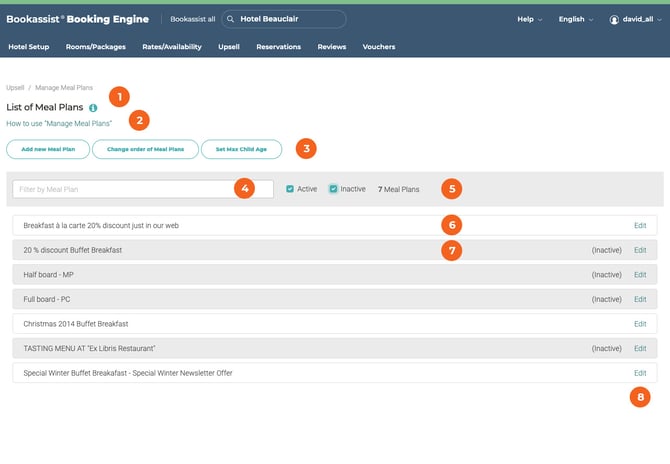Click the Bookassist Booking Engine logo
The height and width of the screenshot is (464, 670).
pos(78,19)
